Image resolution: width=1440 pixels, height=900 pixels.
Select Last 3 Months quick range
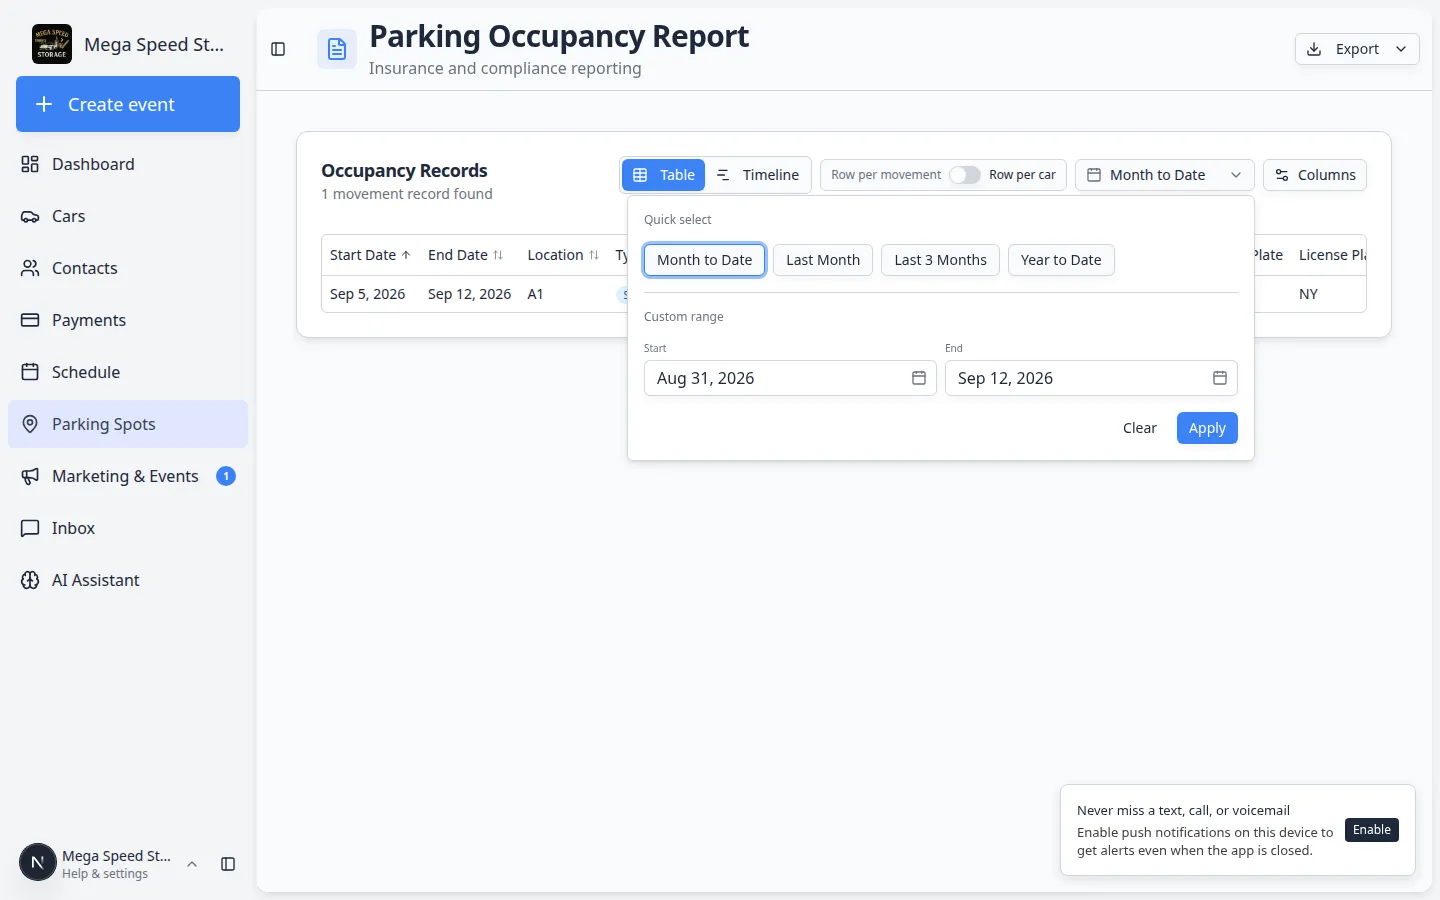(940, 260)
